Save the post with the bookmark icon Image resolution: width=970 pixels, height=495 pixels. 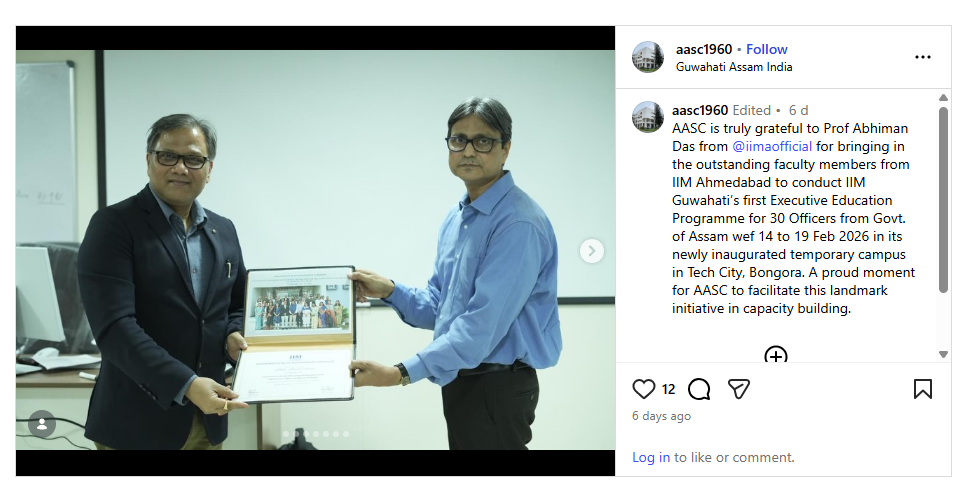coord(922,389)
